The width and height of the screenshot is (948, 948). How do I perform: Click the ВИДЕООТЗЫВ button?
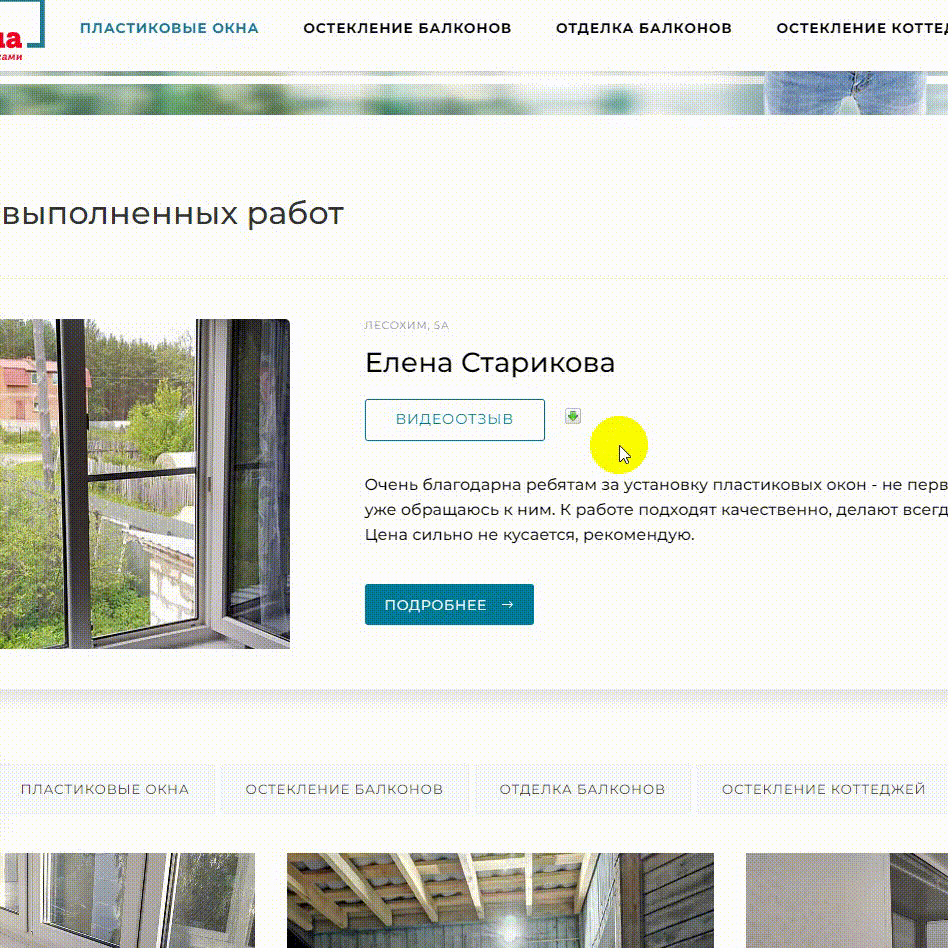tap(455, 420)
